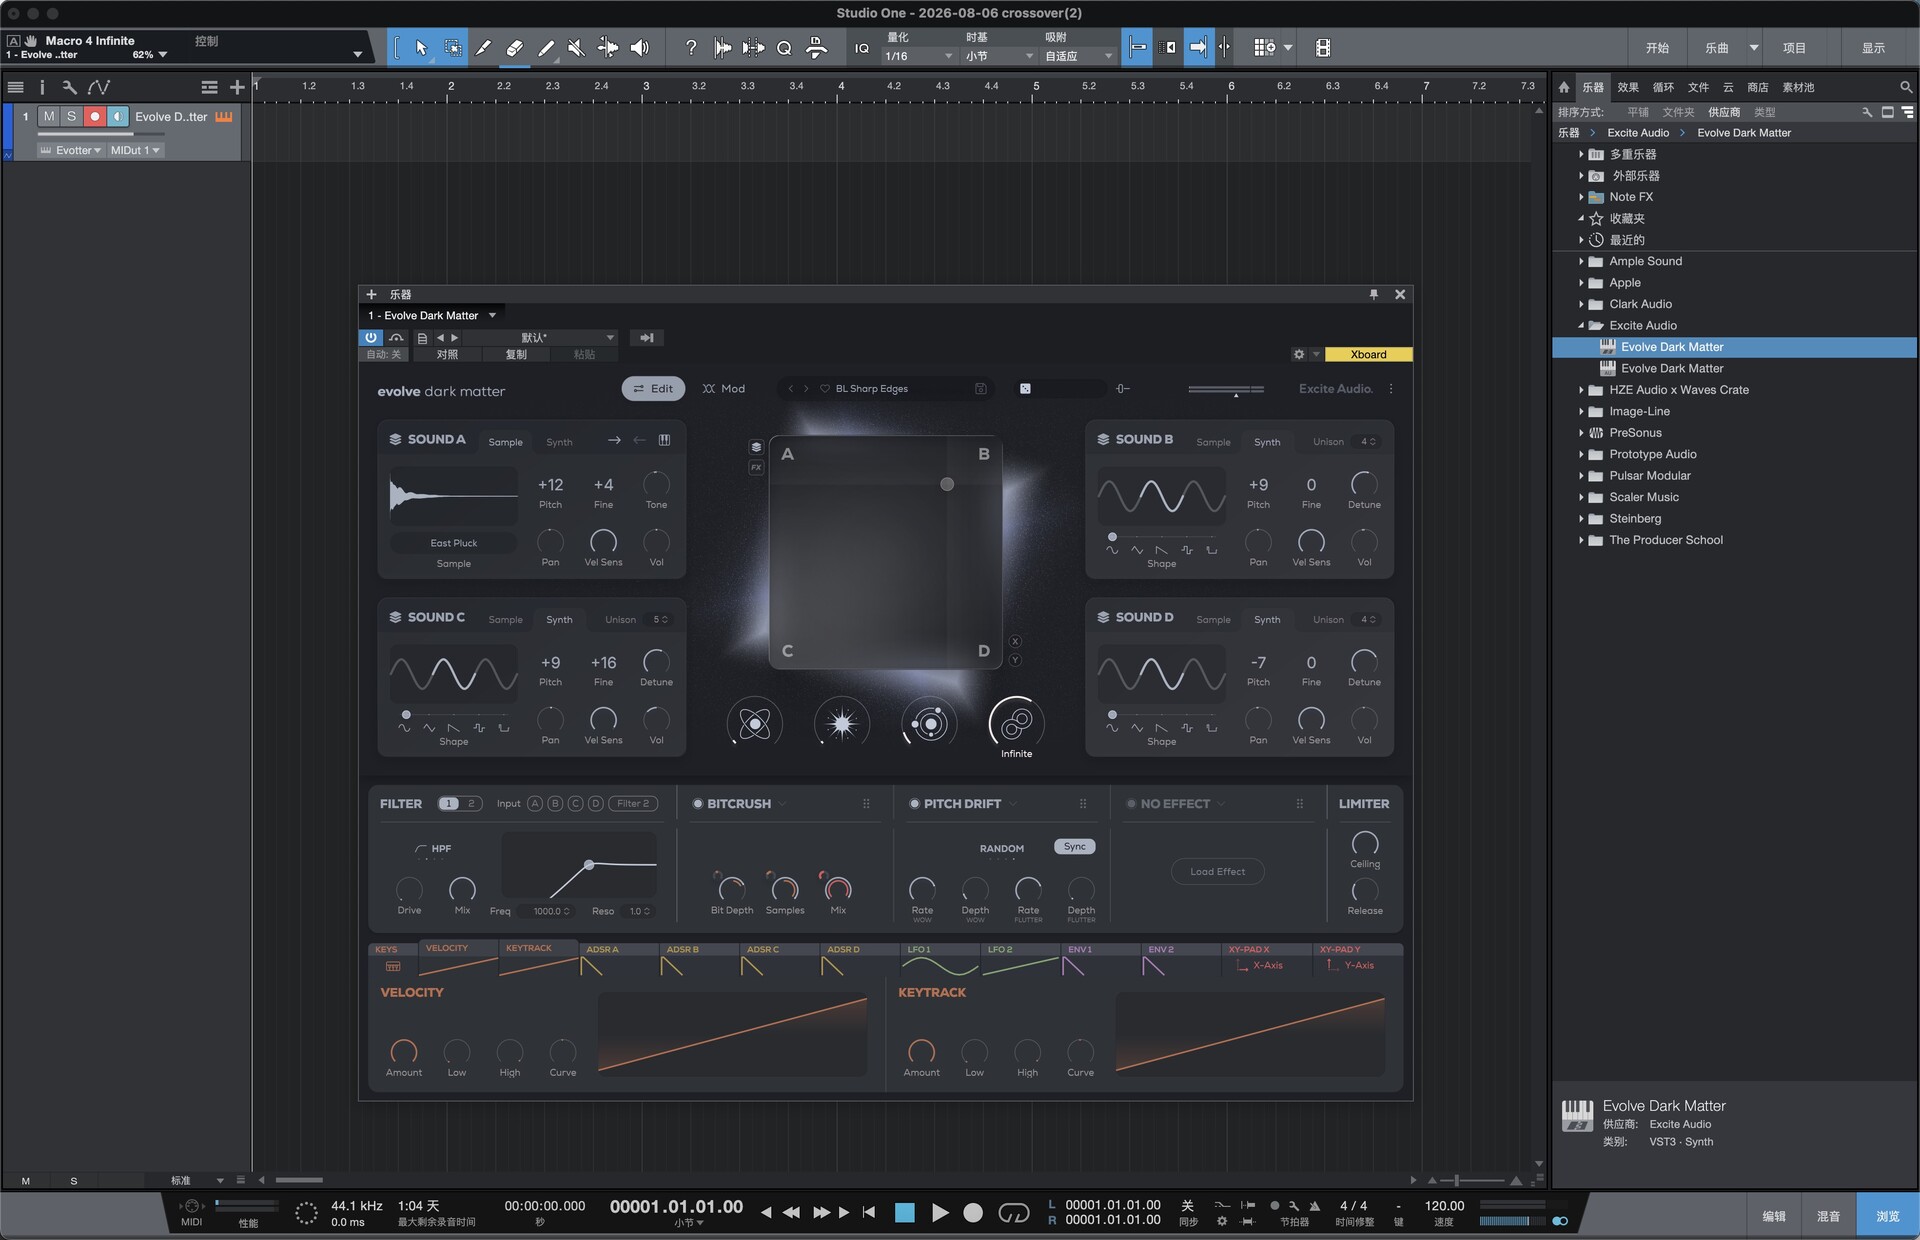The width and height of the screenshot is (1920, 1240).
Task: Rewind with the transport rewind button
Action: click(791, 1212)
